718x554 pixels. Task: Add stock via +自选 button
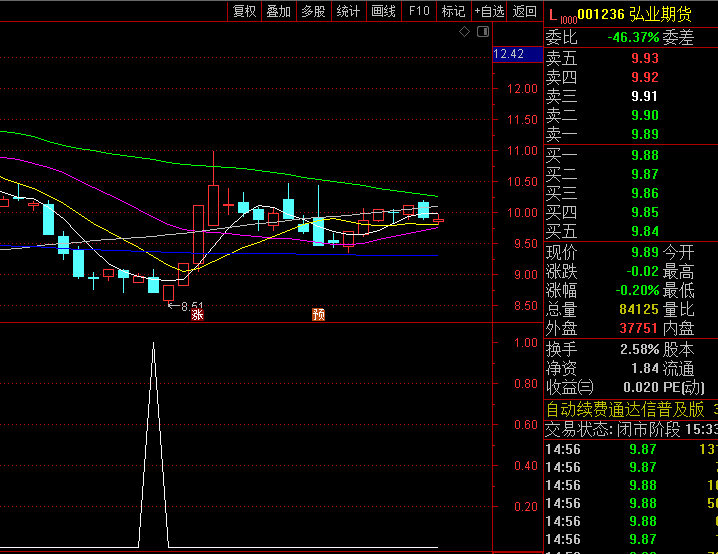[x=489, y=11]
